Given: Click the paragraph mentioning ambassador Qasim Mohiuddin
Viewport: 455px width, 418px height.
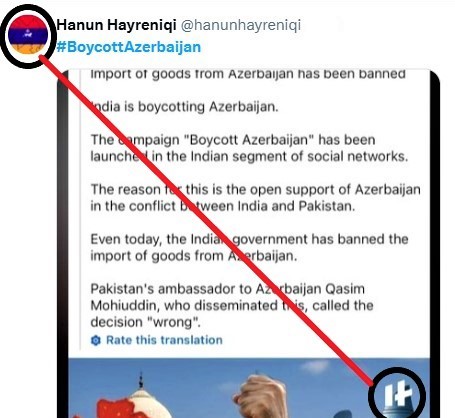Looking at the screenshot, I should [232, 305].
